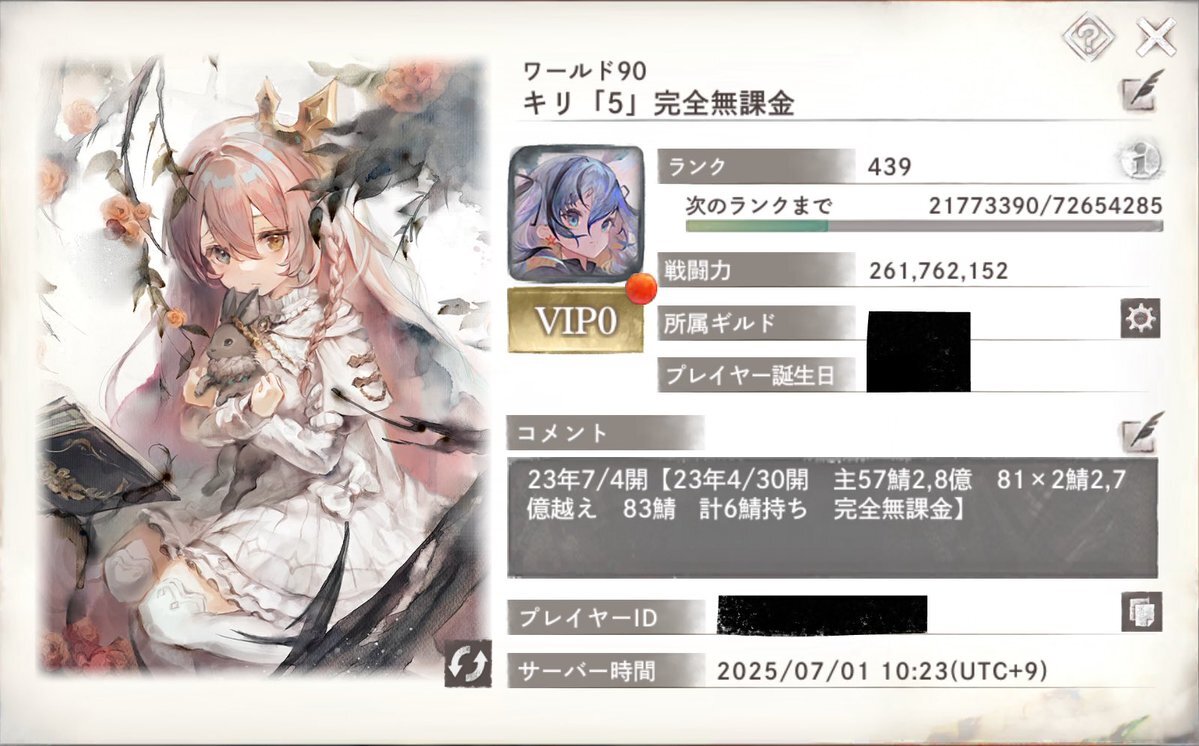Open rank info icon
Viewport: 1199px width, 746px height.
1140,161
